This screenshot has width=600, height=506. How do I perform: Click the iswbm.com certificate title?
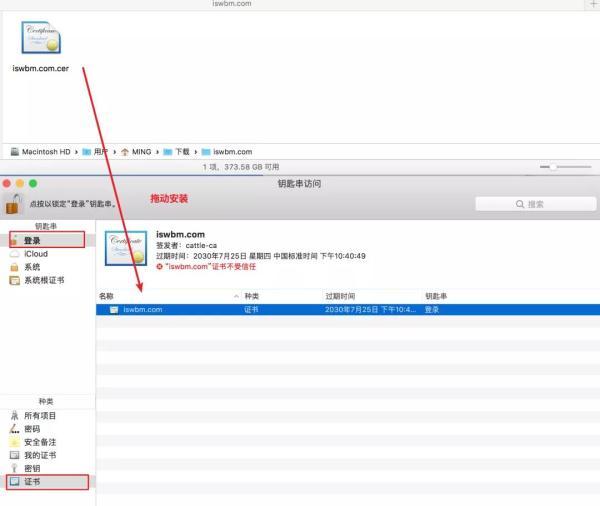(x=180, y=234)
